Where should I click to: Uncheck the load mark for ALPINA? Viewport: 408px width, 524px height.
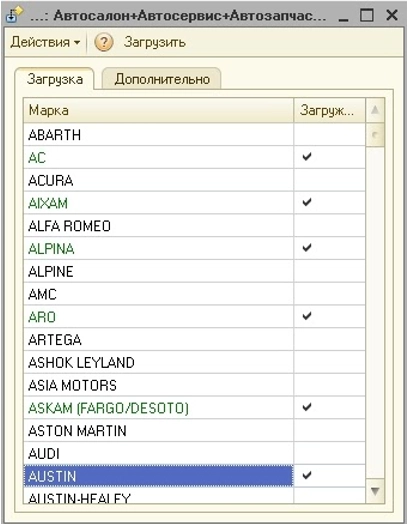tap(307, 247)
